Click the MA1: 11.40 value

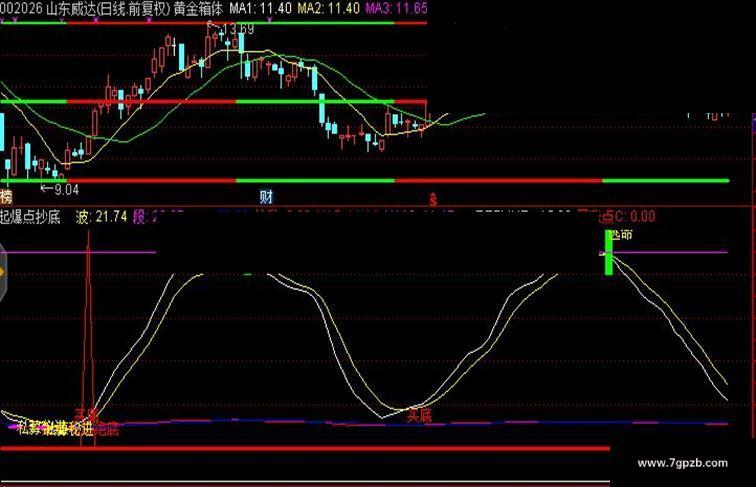click(x=260, y=8)
